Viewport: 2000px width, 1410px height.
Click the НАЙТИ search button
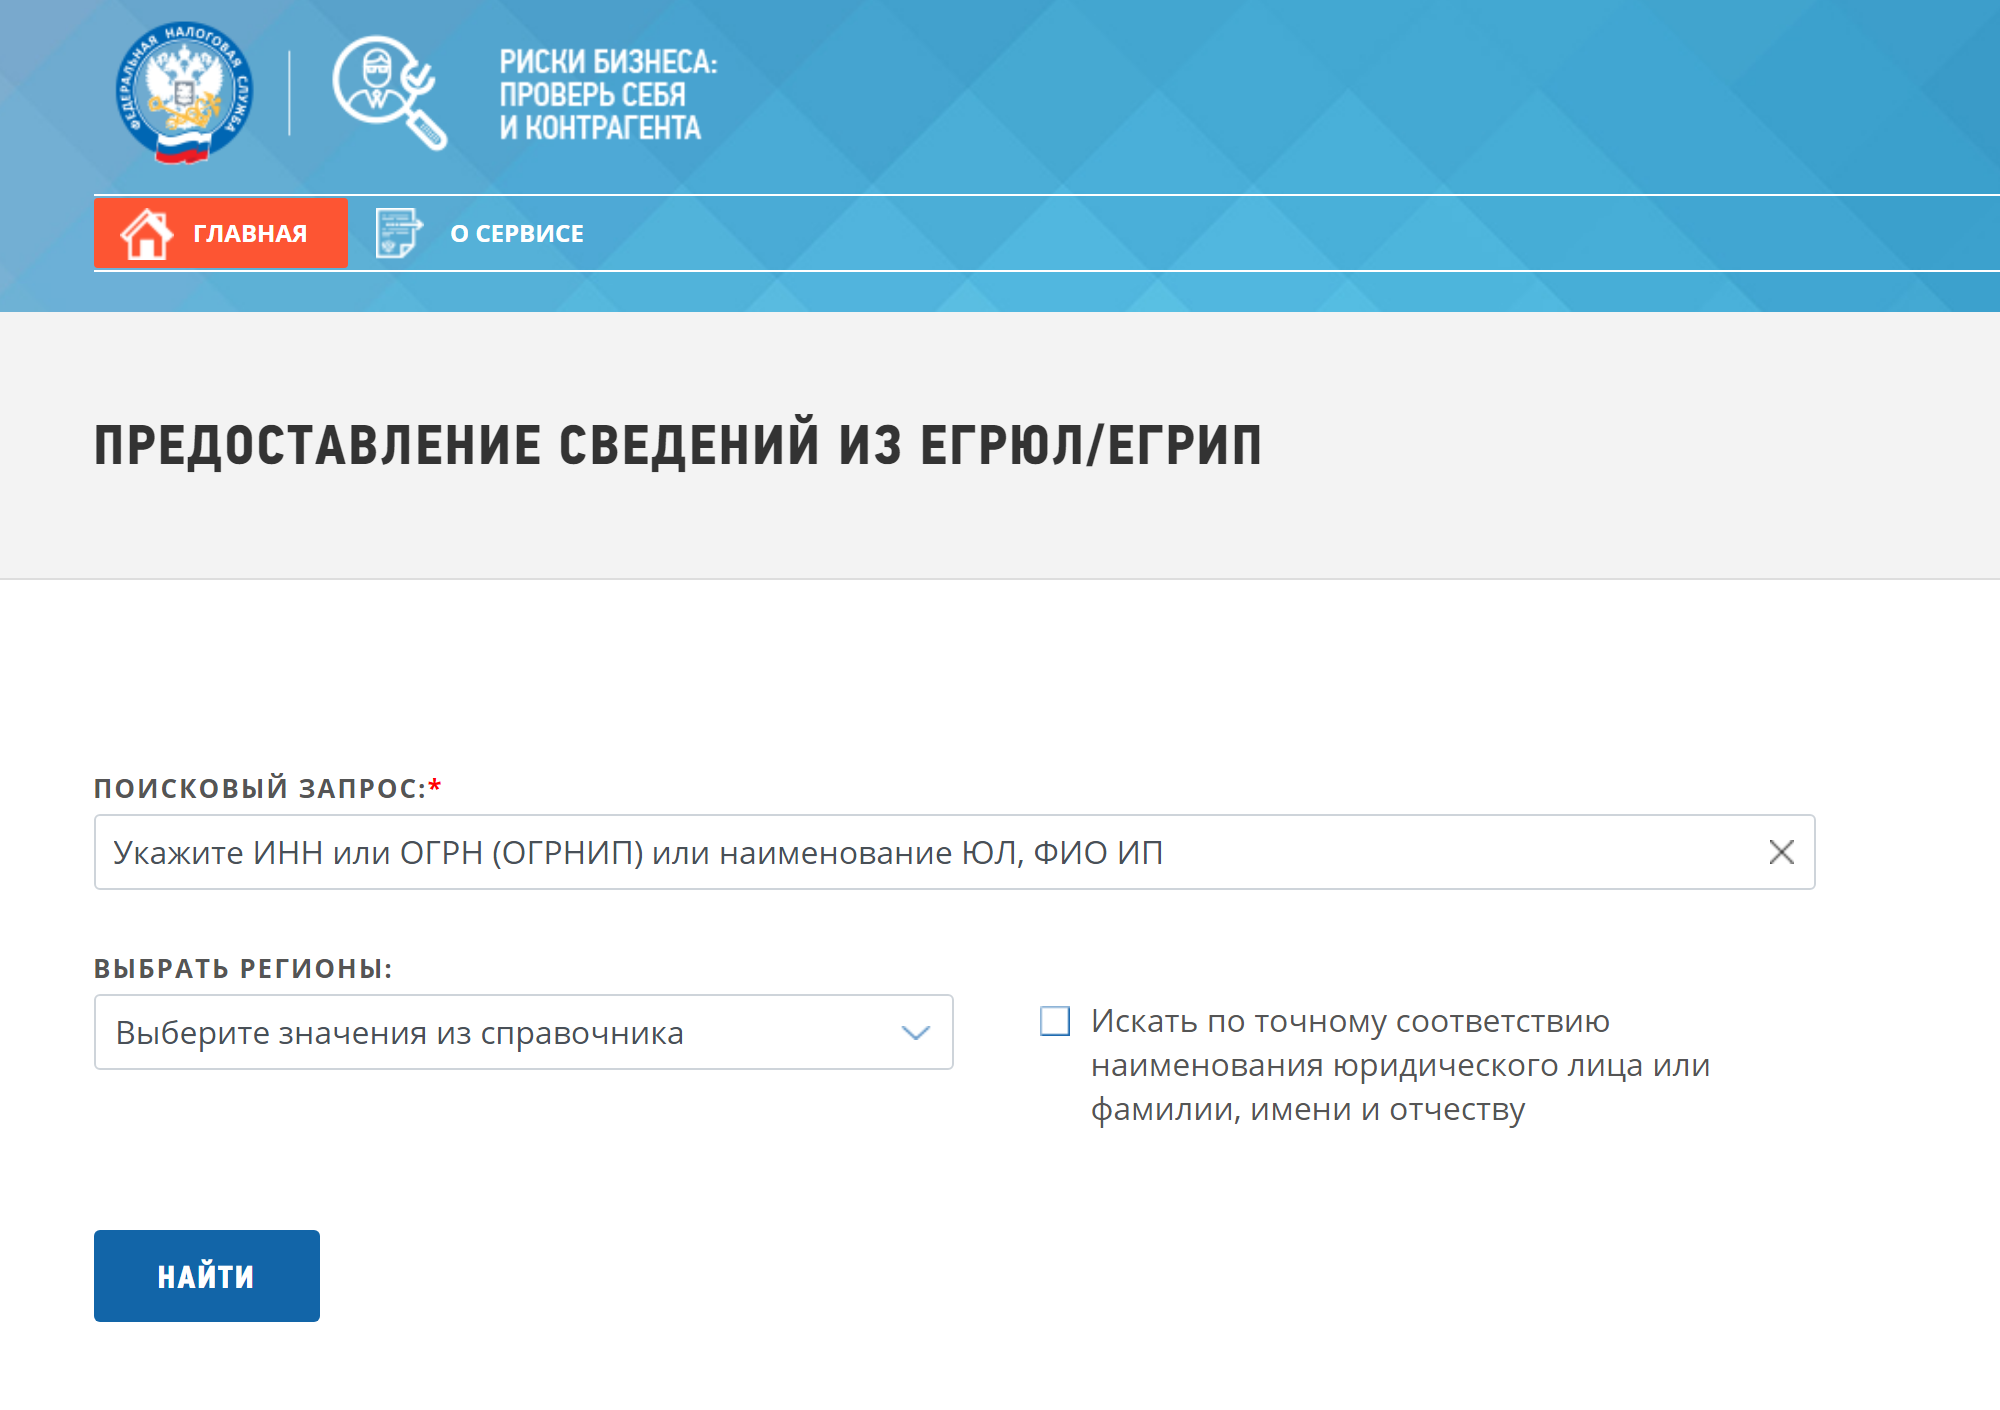click(207, 1276)
